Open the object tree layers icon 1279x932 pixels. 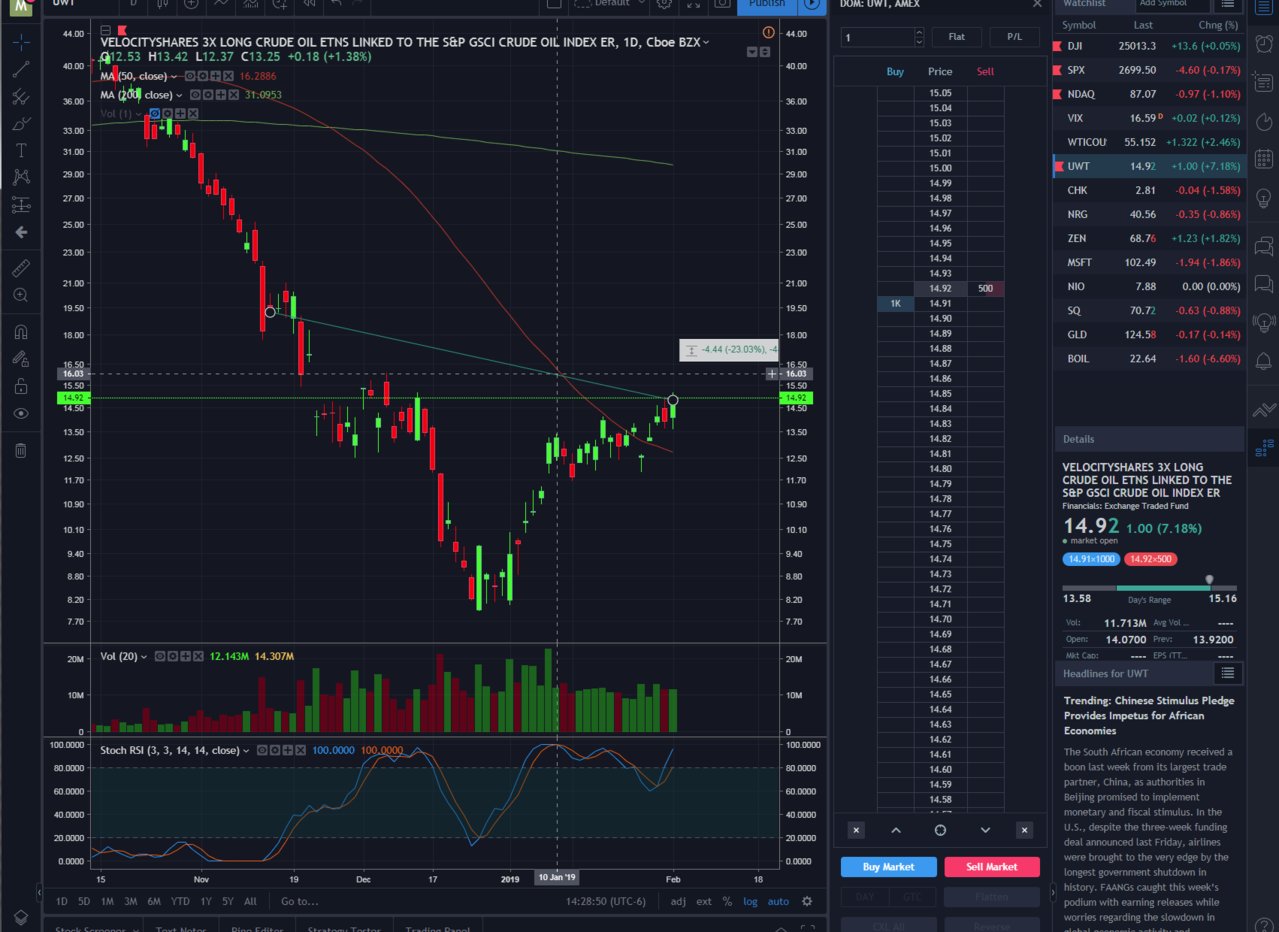tap(21, 917)
